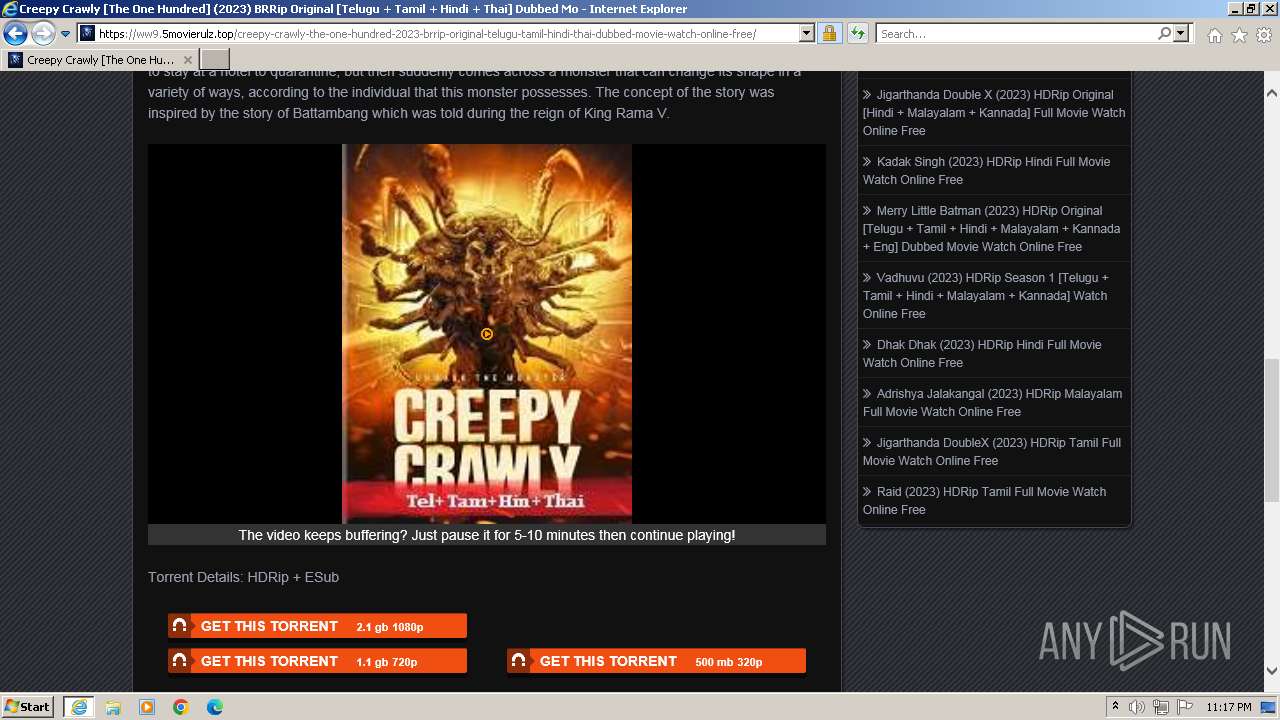
Task: Click the Creepy Crawly movie poster
Action: [x=487, y=334]
